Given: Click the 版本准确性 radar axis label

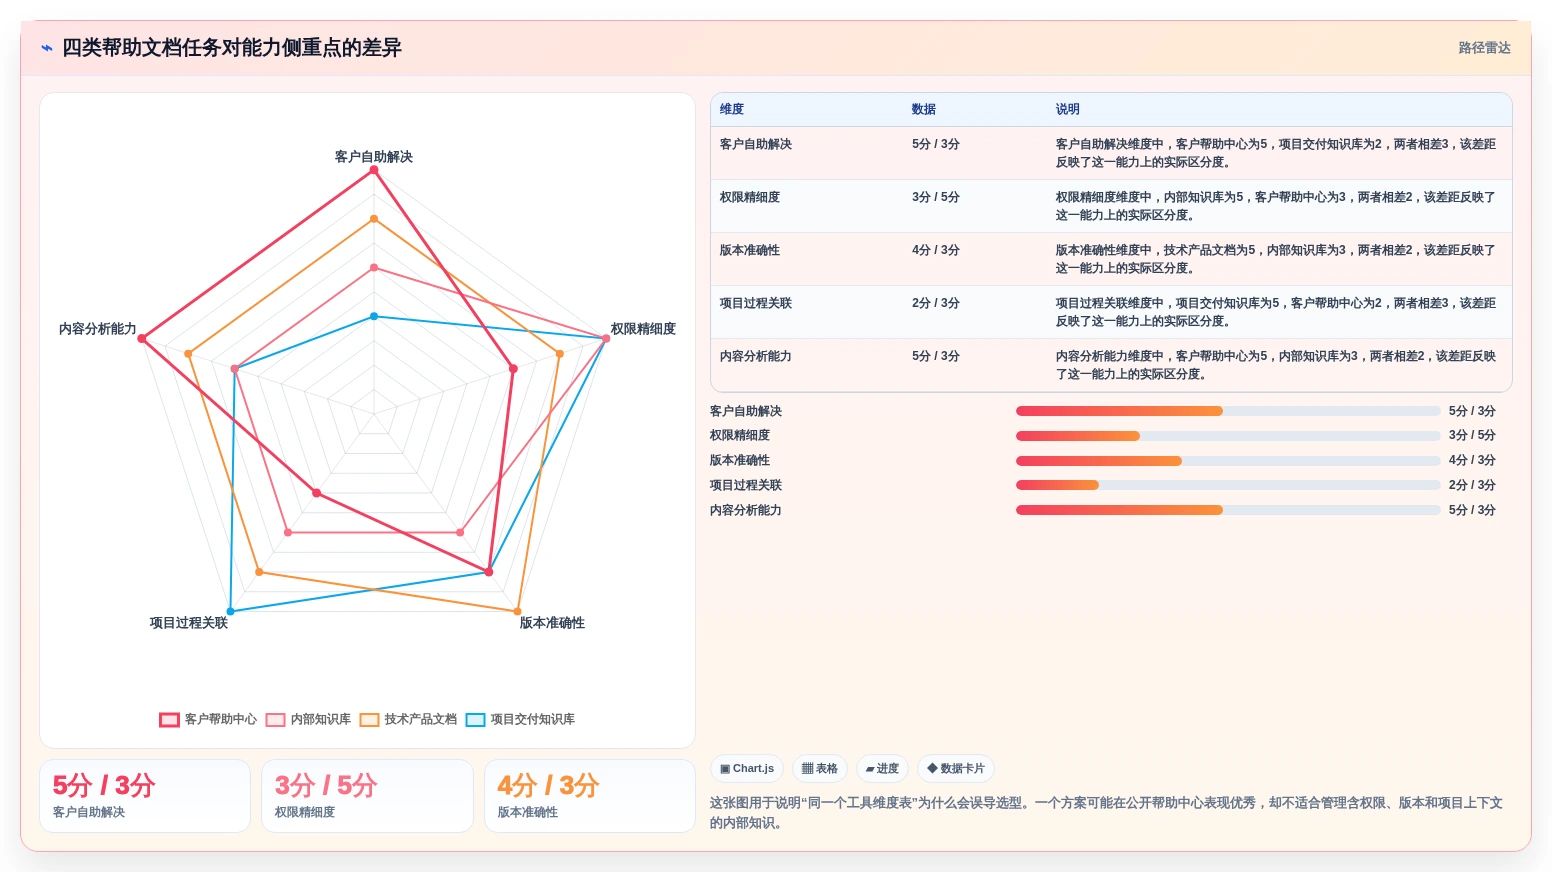Looking at the screenshot, I should [552, 623].
